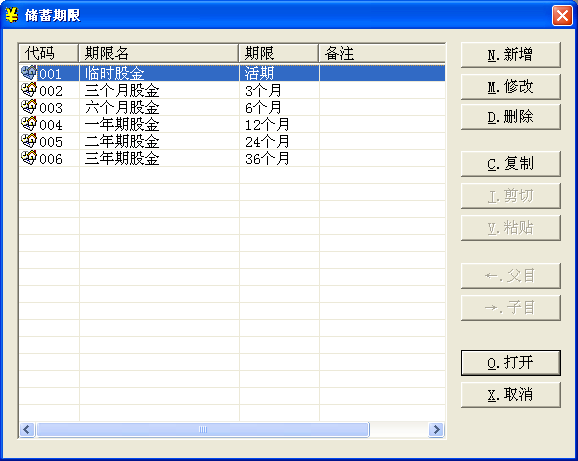Click the N. 新增 button
The width and height of the screenshot is (578, 461).
coord(511,55)
